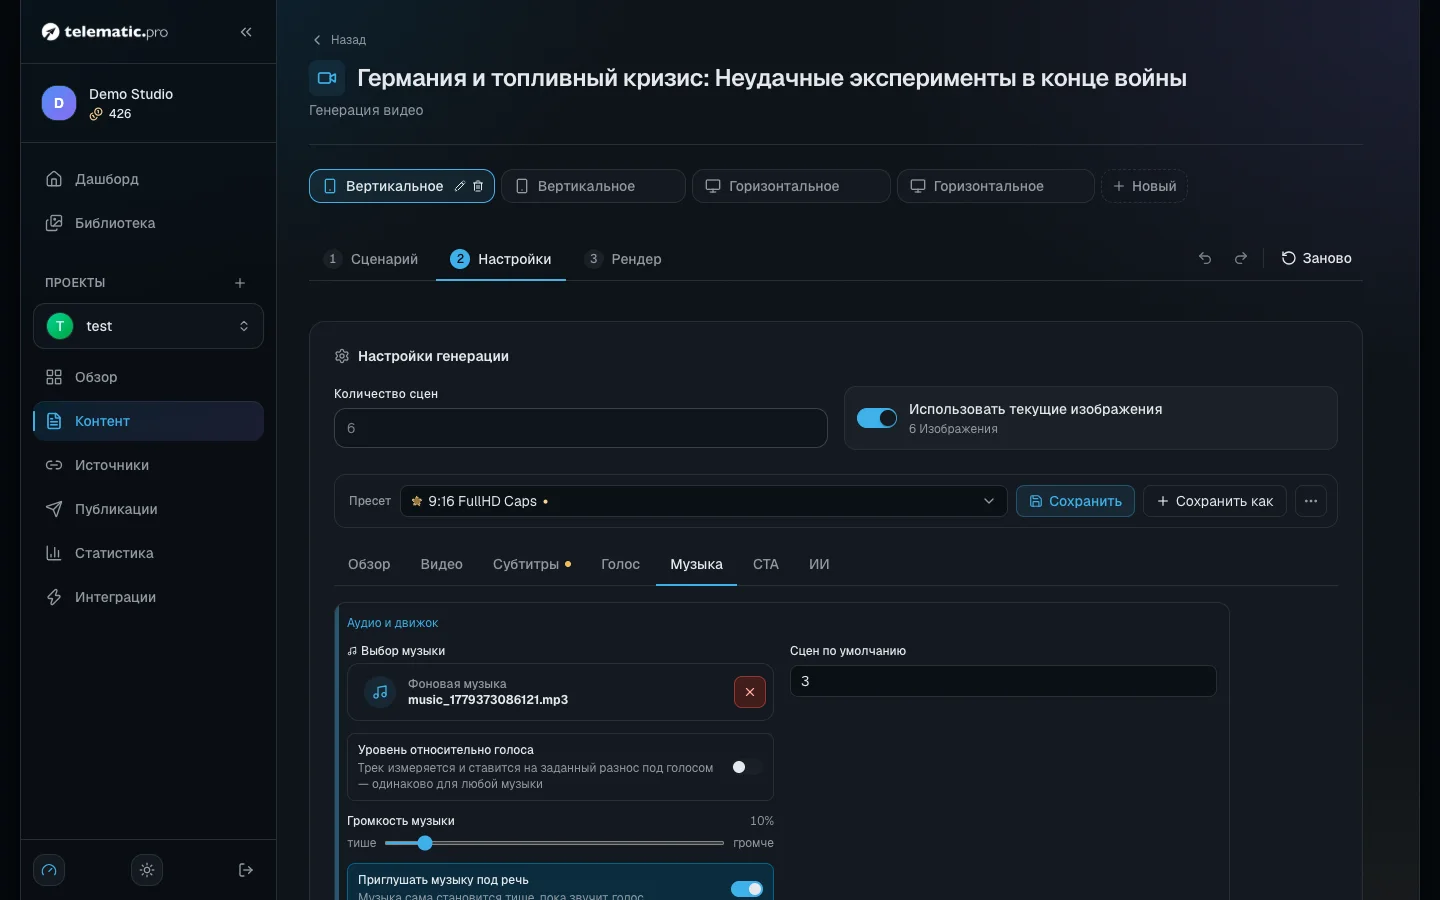This screenshot has height=900, width=1440.
Task: Log out using the exit icon
Action: 246,870
